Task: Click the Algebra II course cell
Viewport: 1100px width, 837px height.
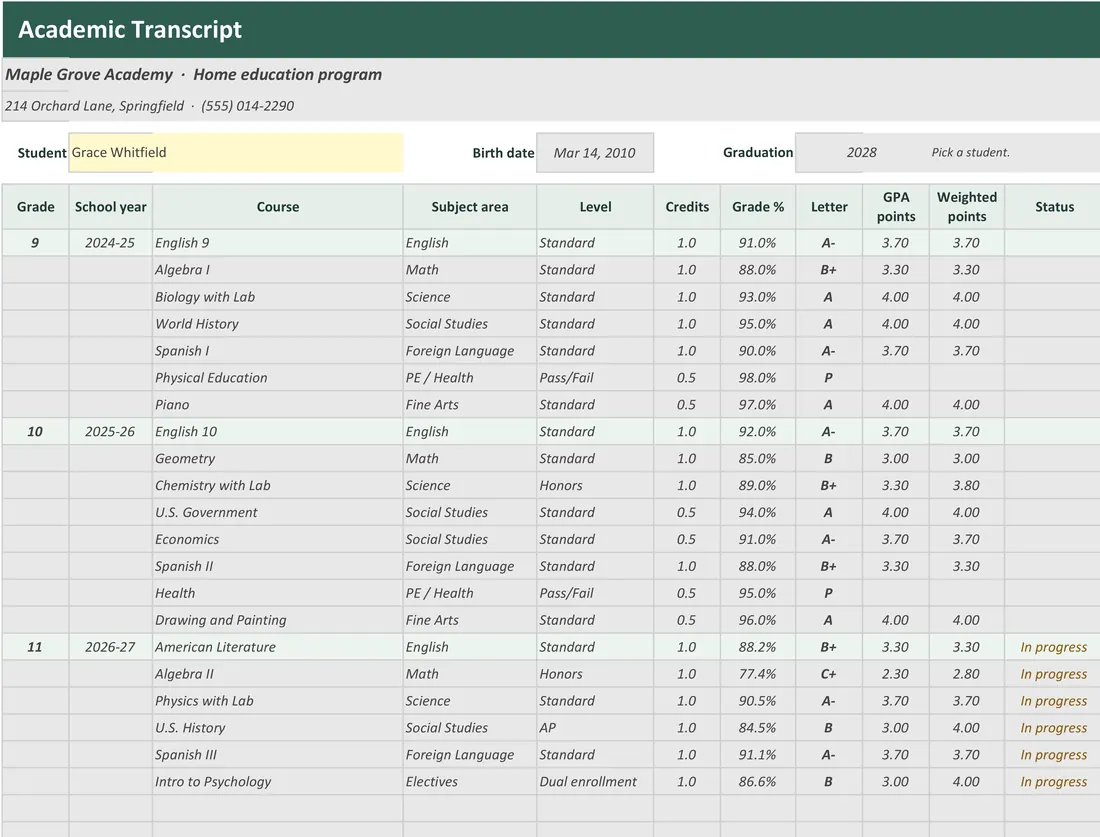Action: [278, 674]
